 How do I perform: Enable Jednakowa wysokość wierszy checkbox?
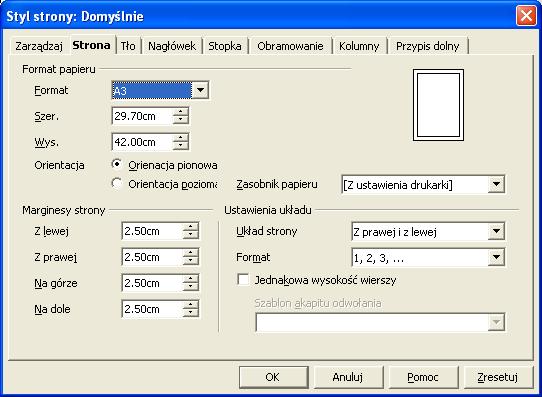pos(243,280)
